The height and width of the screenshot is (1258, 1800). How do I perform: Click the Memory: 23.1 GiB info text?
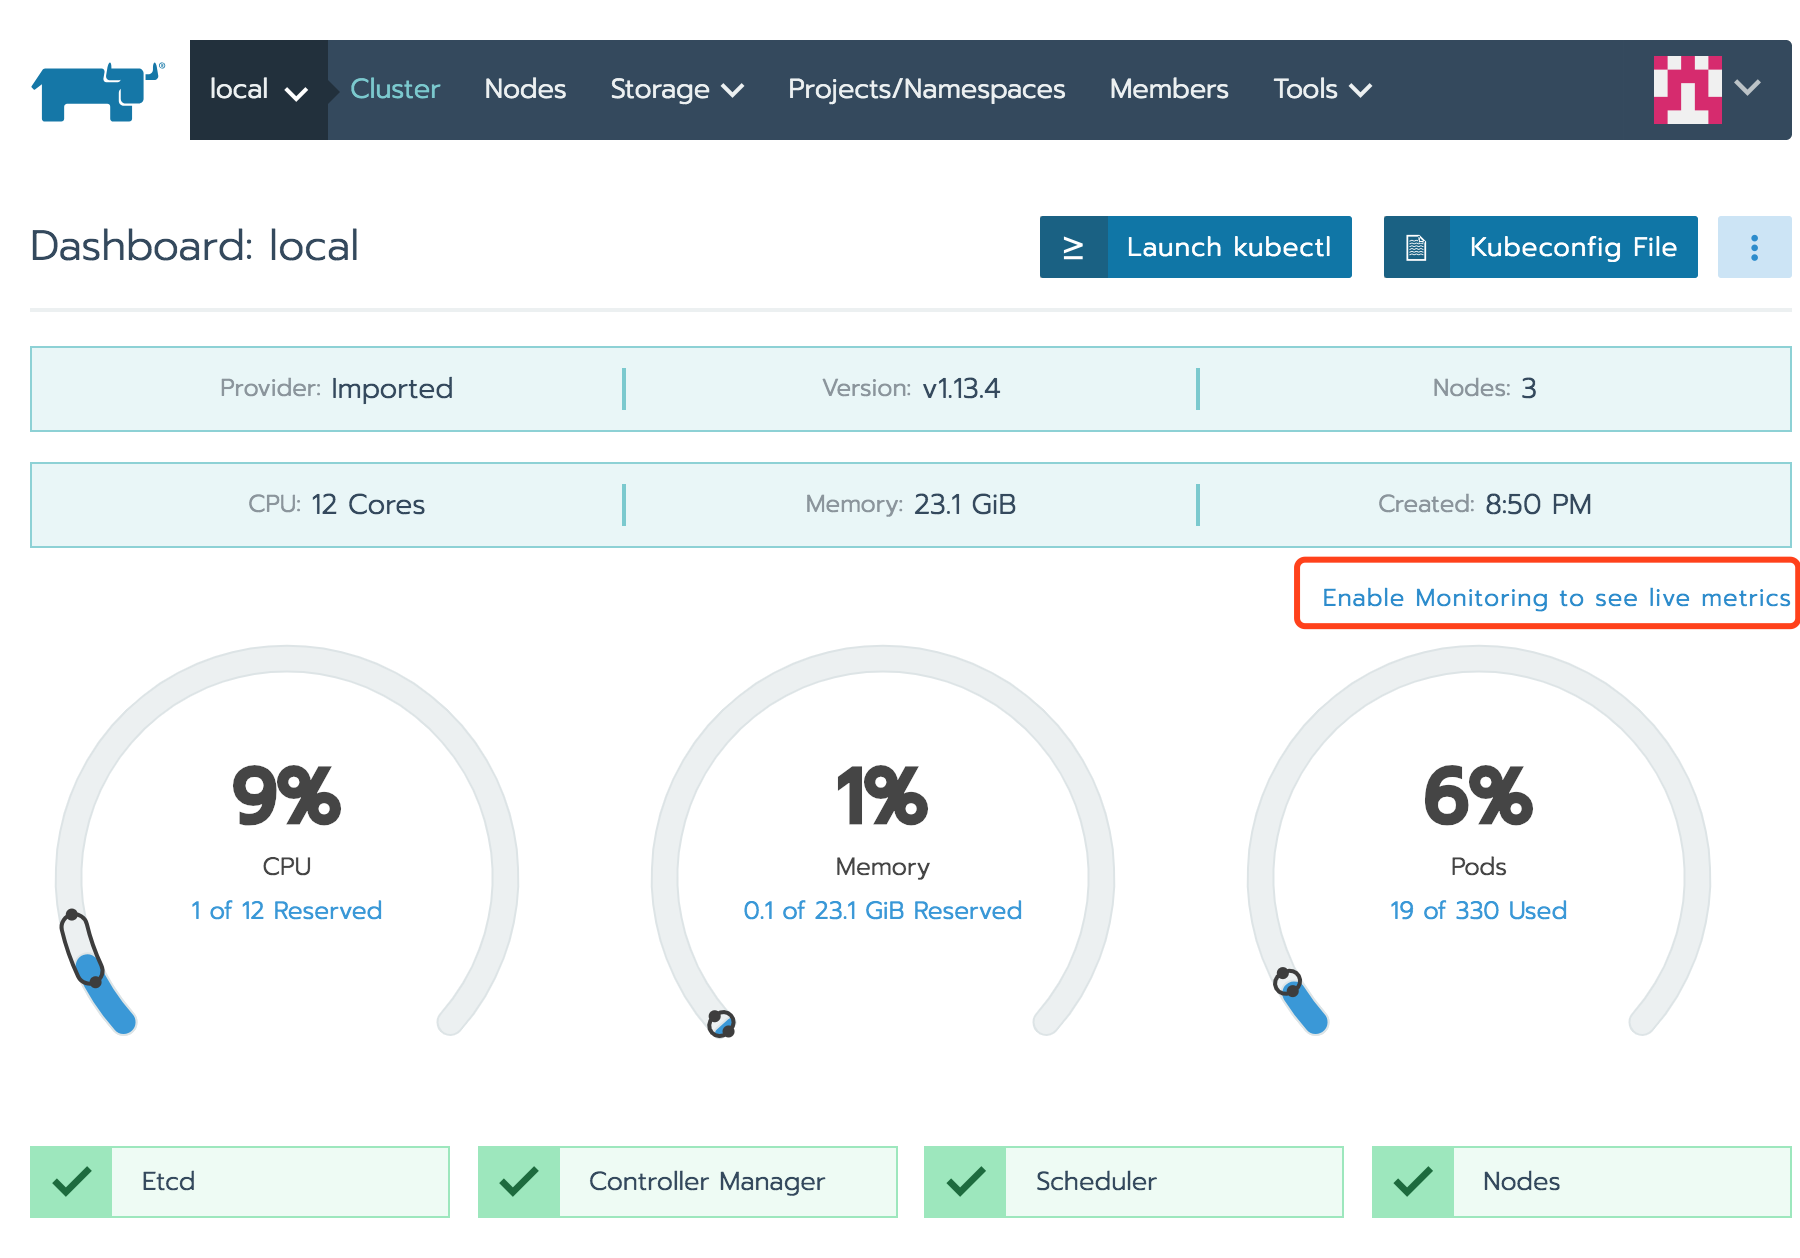tap(911, 504)
